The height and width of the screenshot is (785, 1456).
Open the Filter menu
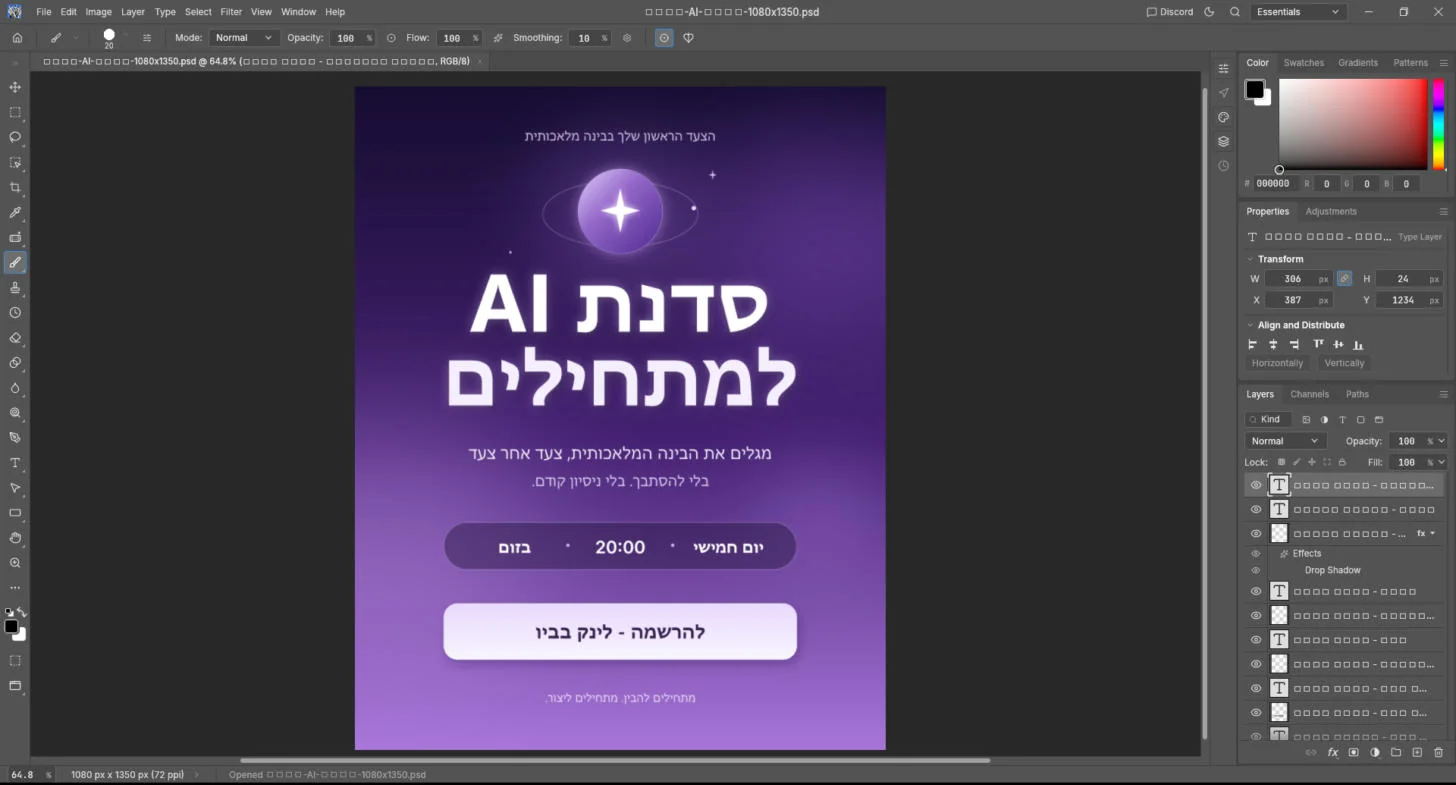tap(231, 12)
